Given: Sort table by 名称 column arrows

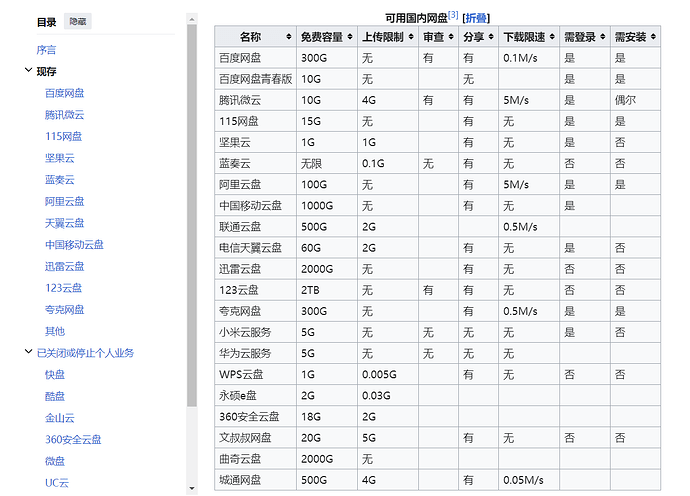Looking at the screenshot, I should (x=289, y=37).
